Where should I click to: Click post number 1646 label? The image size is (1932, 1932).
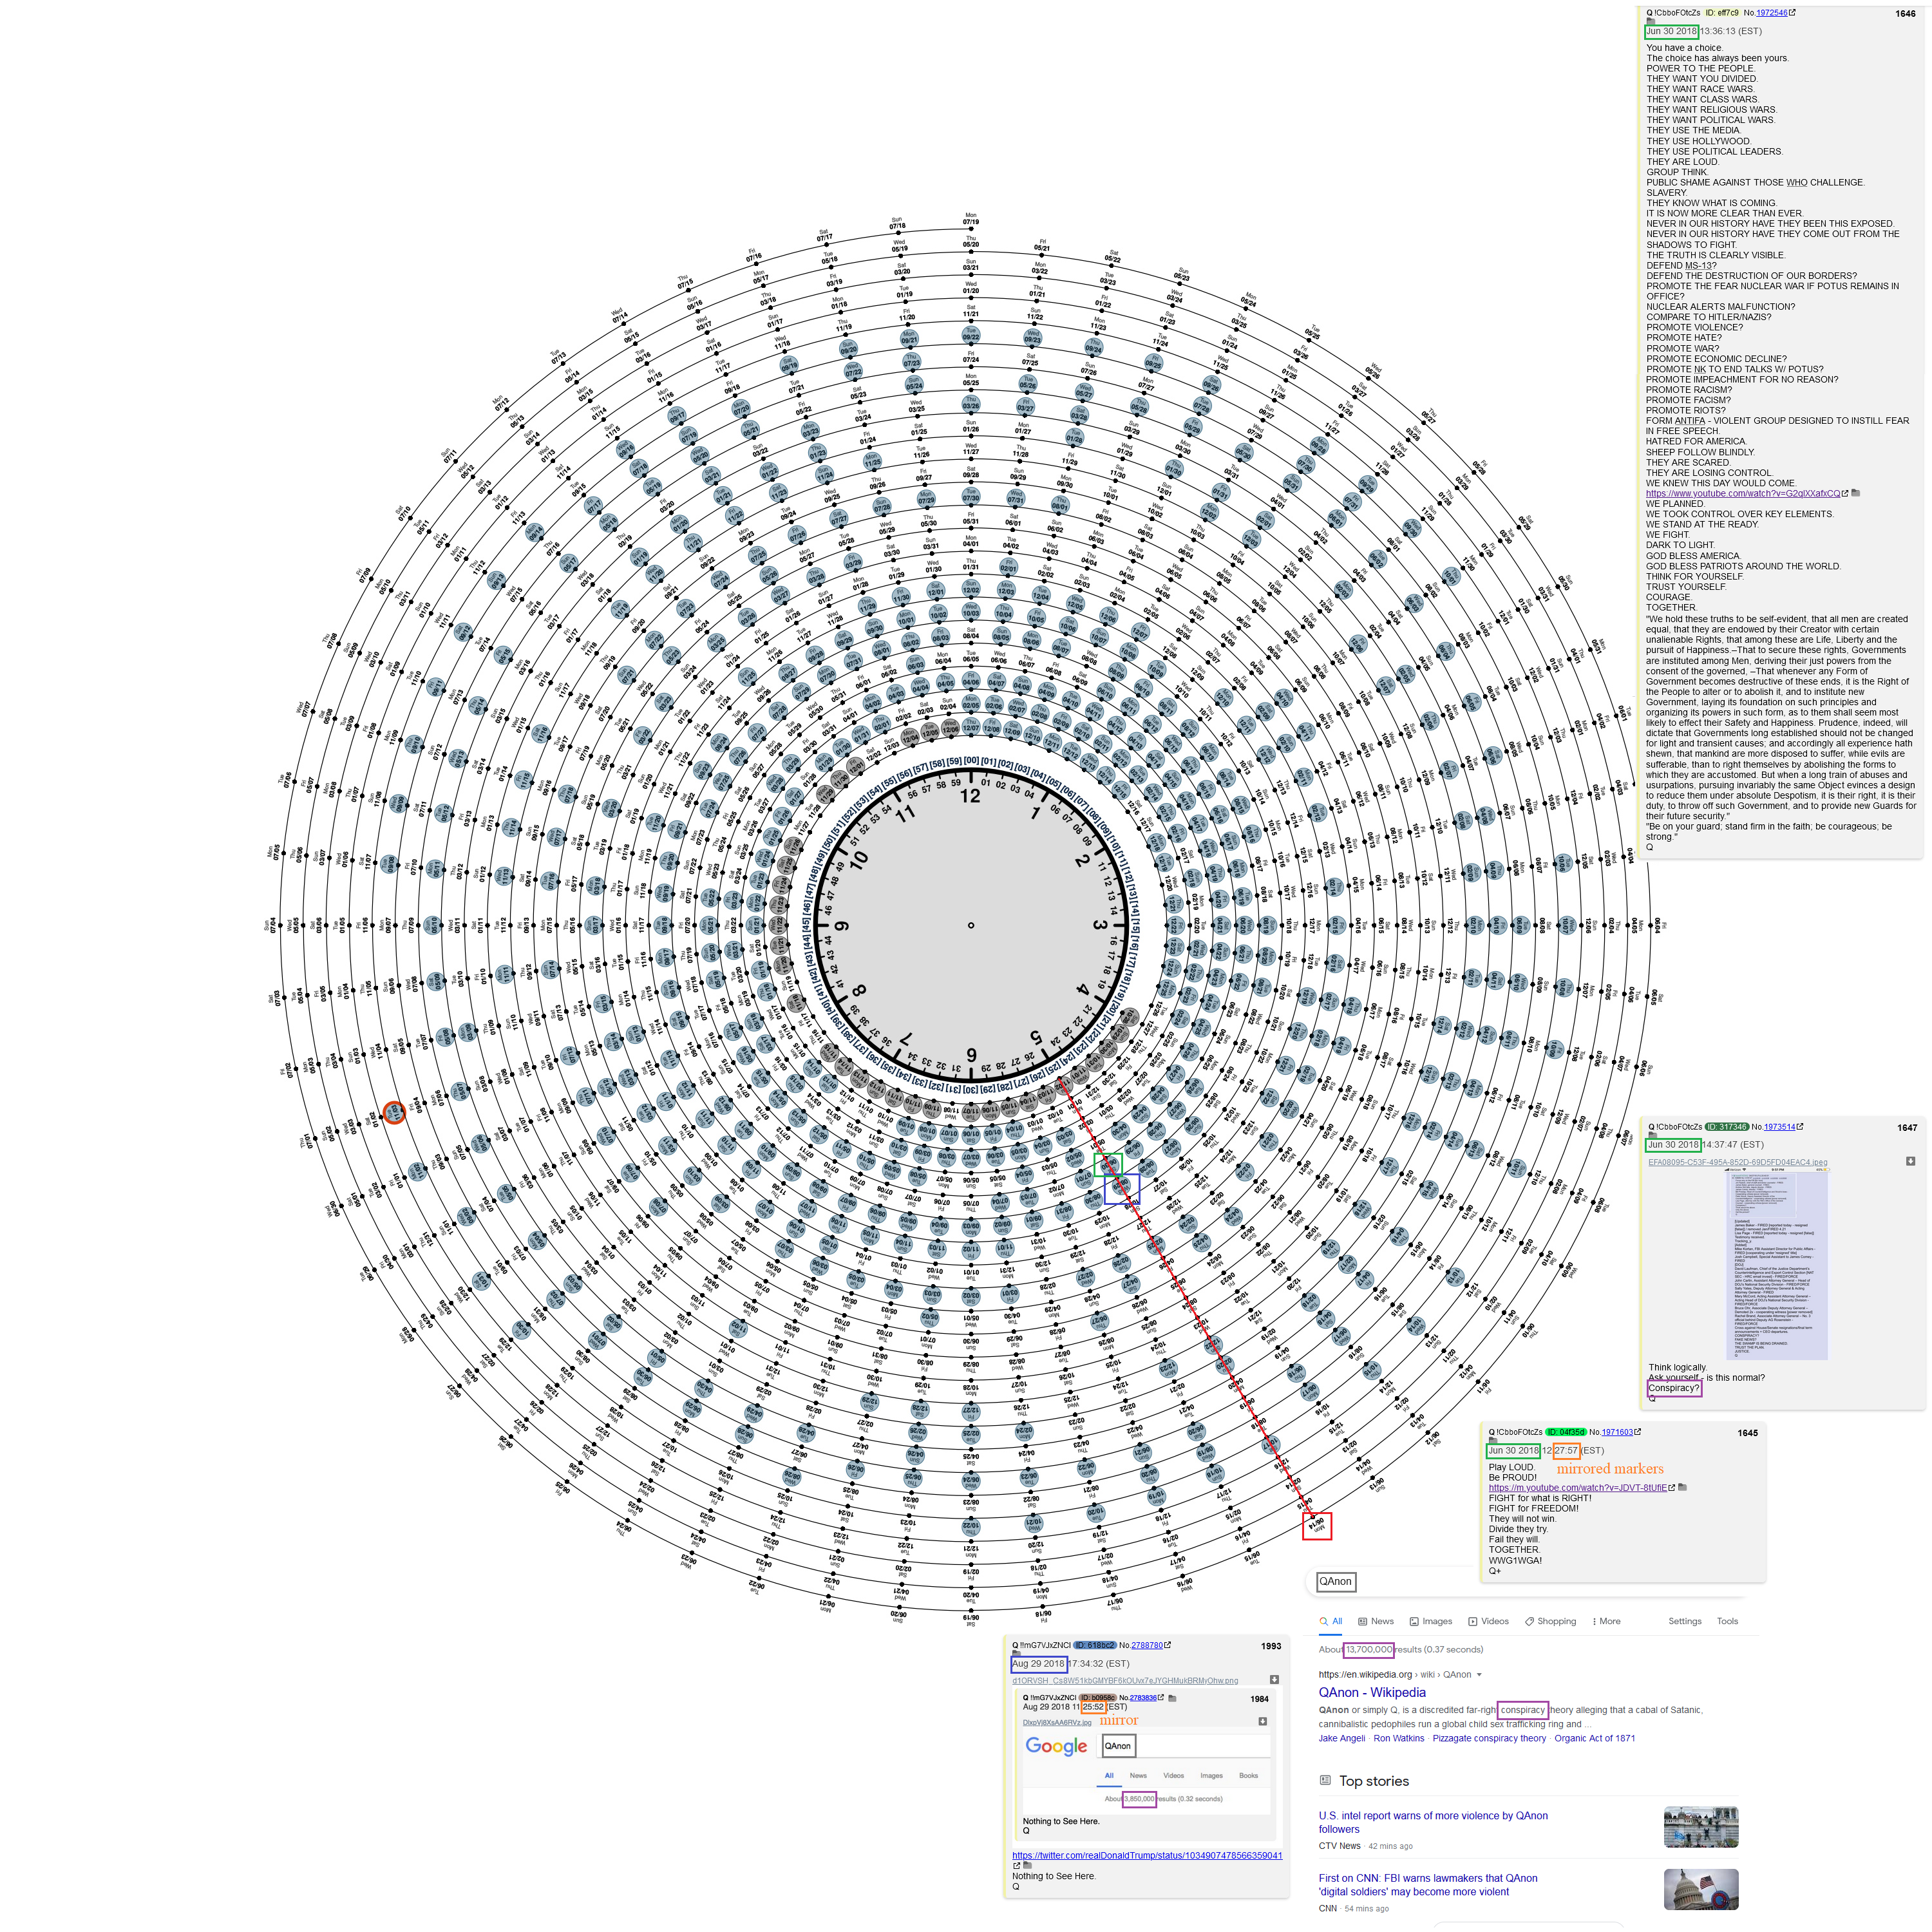tap(1906, 13)
